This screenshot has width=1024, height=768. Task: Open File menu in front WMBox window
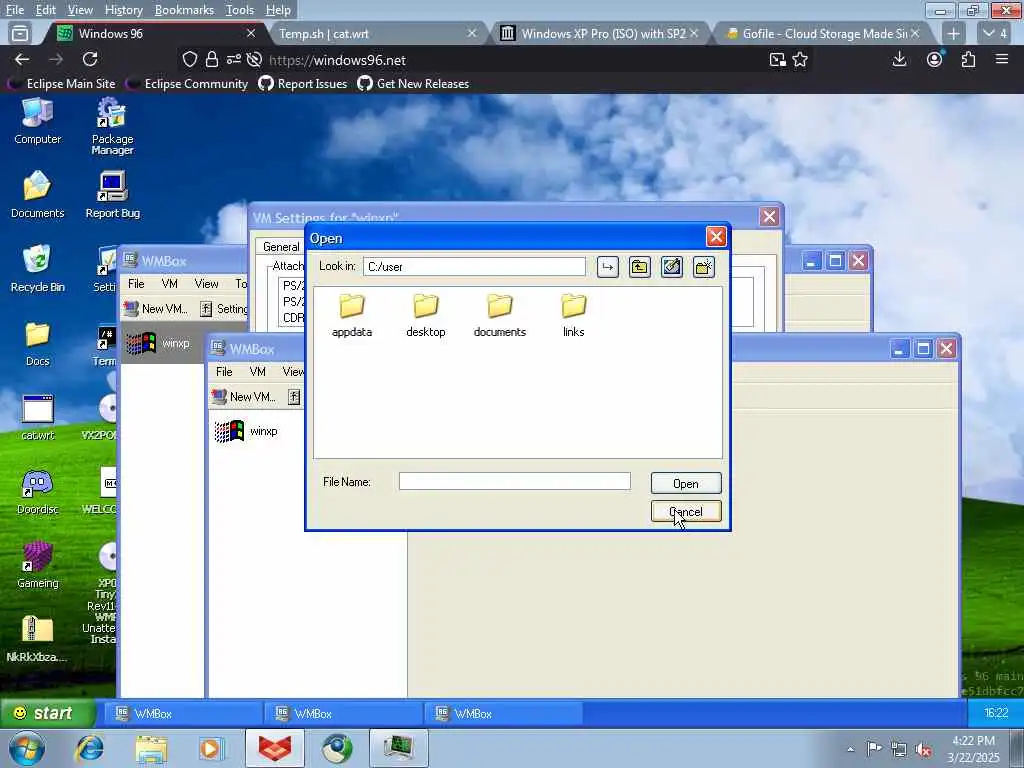click(x=224, y=372)
